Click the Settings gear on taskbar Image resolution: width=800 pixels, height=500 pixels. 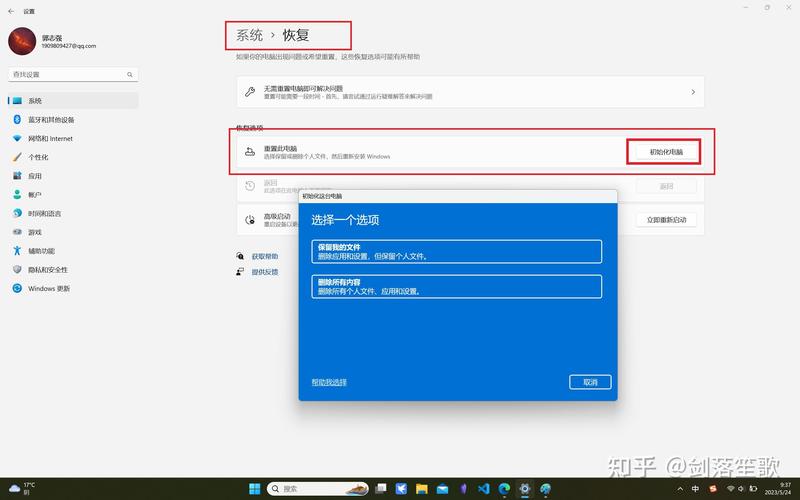pyautogui.click(x=524, y=489)
